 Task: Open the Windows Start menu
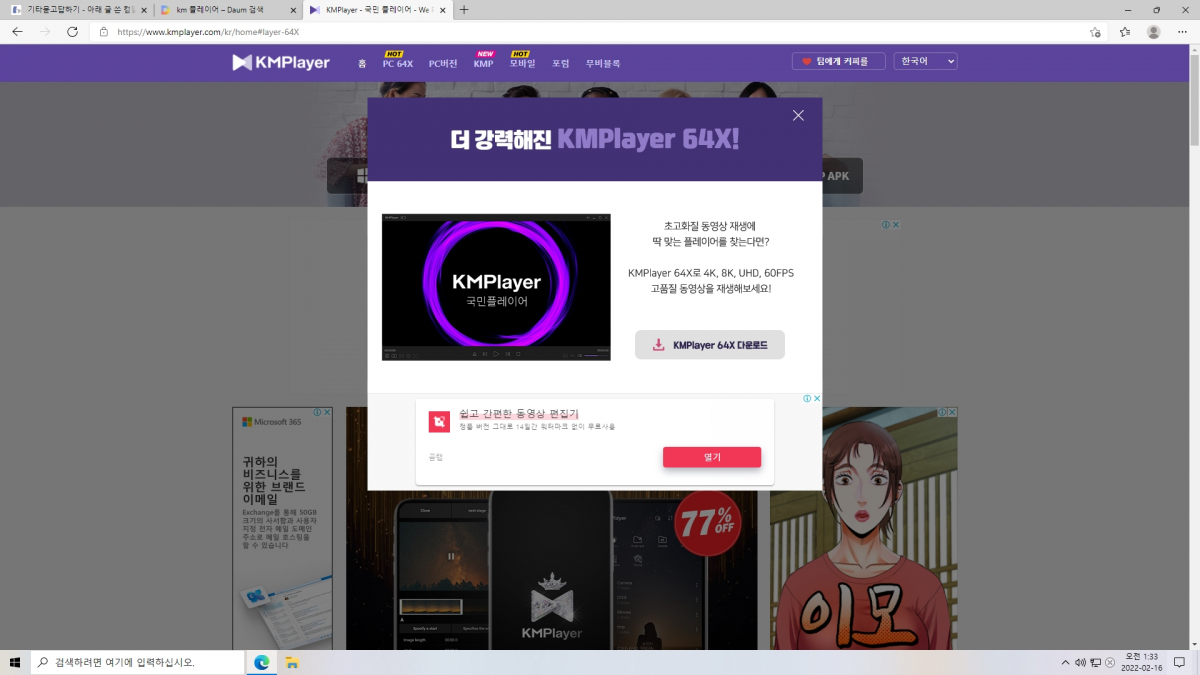pyautogui.click(x=14, y=662)
